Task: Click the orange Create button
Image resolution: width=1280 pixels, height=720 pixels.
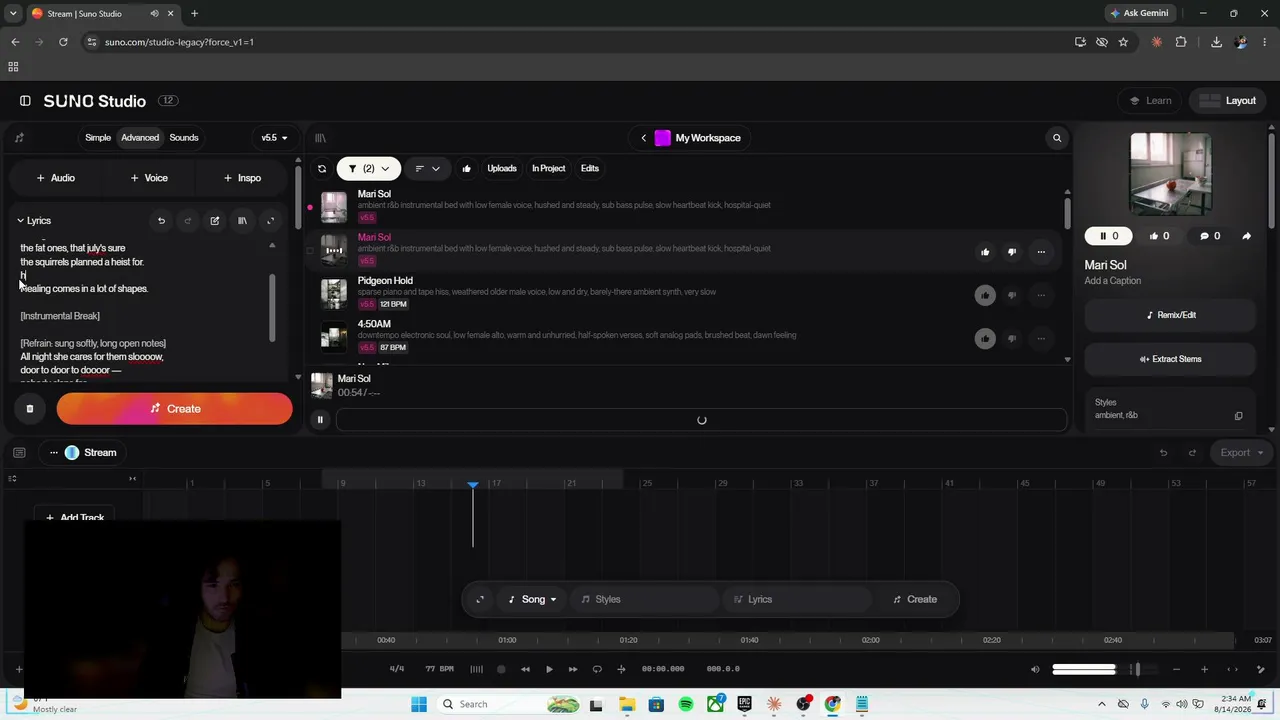Action: (174, 409)
